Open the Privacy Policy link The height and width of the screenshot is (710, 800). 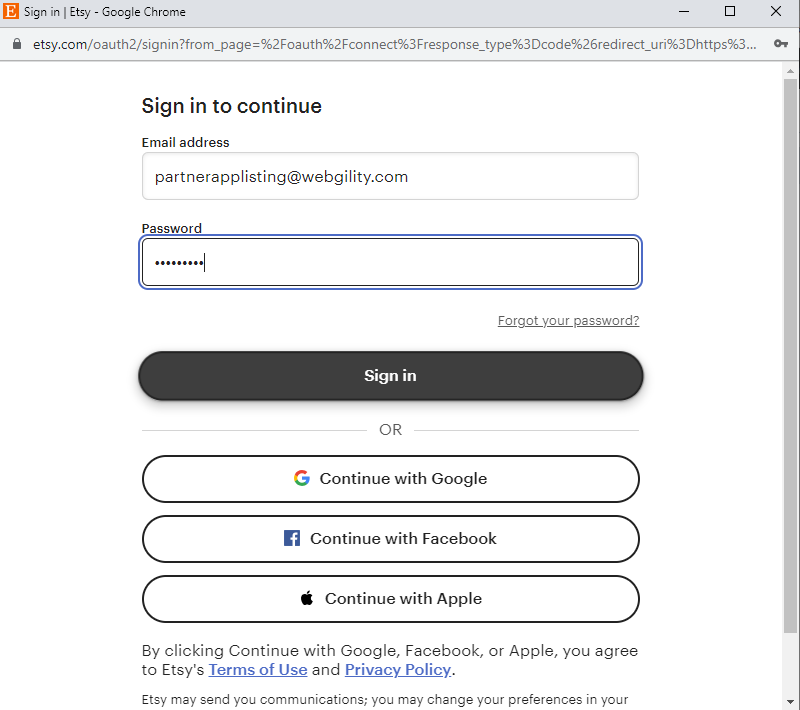(x=398, y=669)
